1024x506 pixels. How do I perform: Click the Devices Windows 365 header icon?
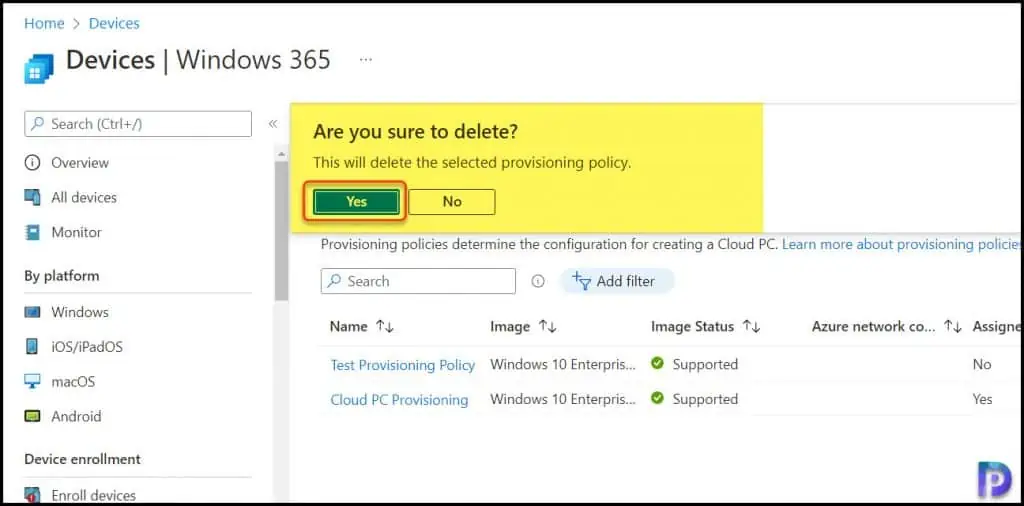tap(39, 69)
